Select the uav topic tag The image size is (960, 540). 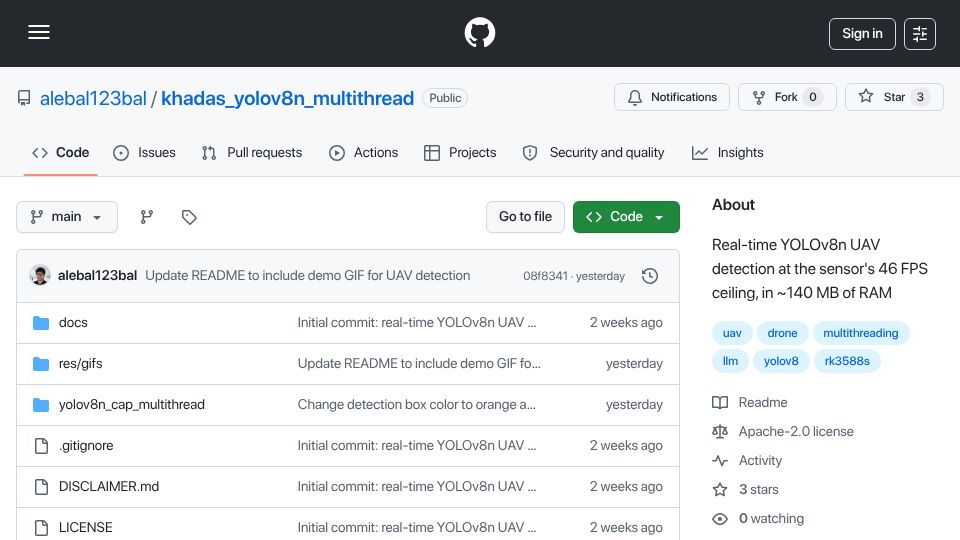pyautogui.click(x=732, y=333)
